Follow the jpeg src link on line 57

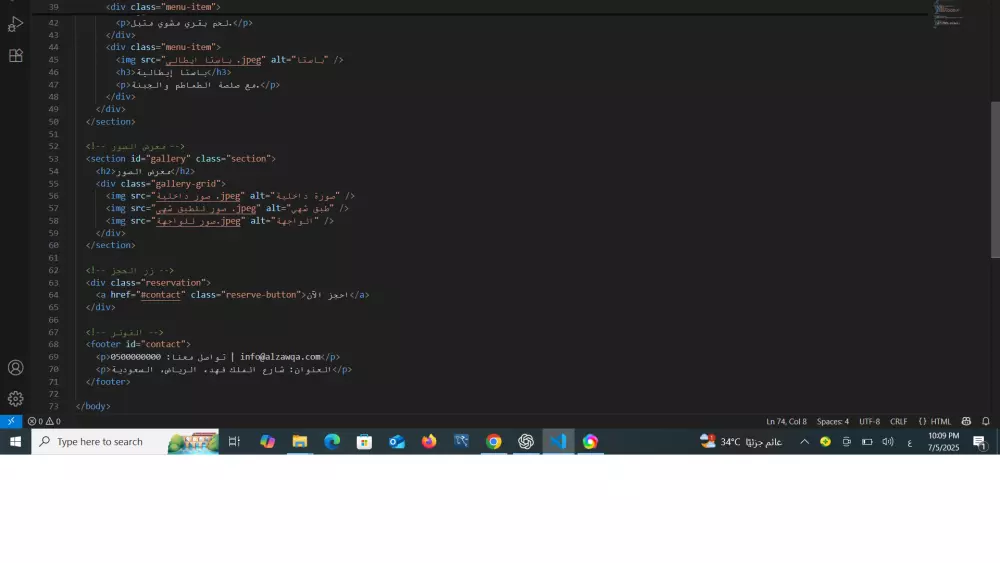pos(206,208)
